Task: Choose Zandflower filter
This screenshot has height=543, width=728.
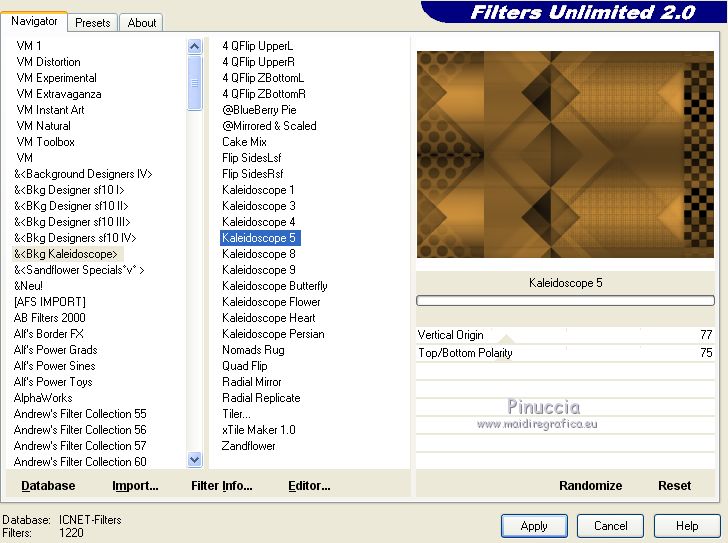Action: 248,446
